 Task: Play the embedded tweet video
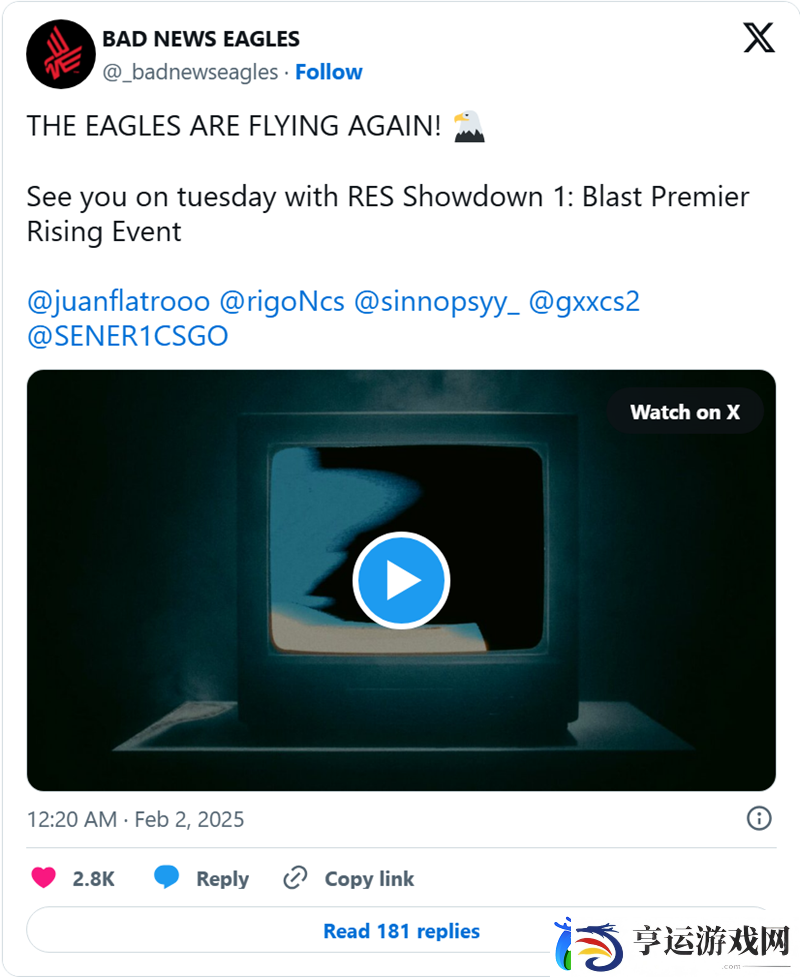point(401,580)
